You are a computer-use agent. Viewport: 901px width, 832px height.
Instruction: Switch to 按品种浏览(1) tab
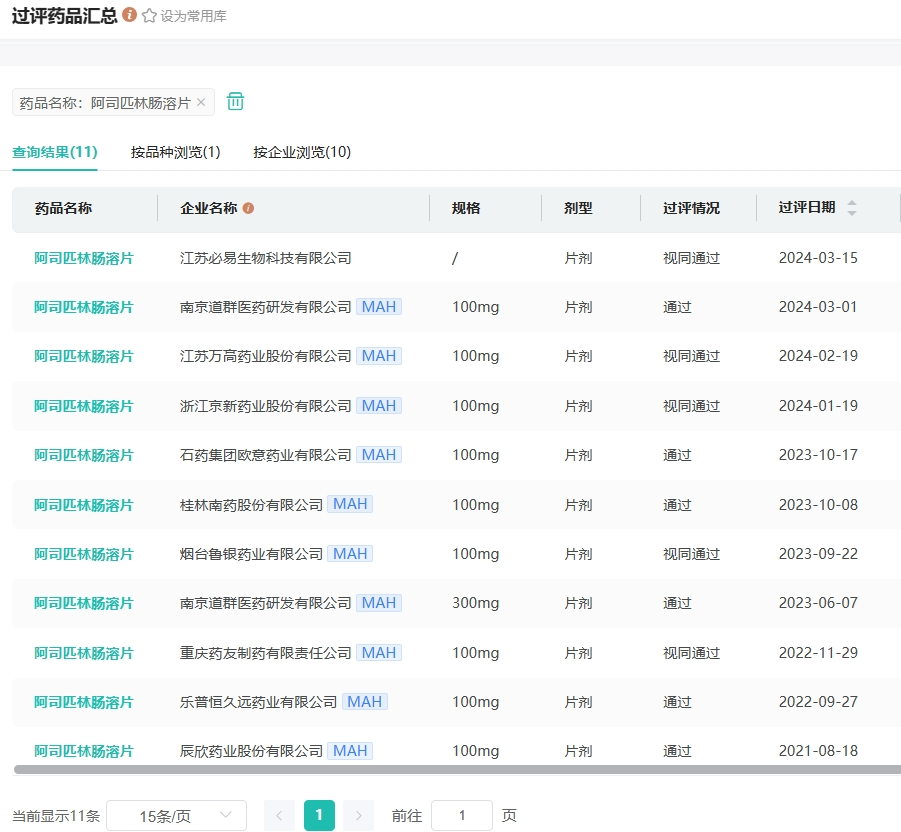(x=175, y=152)
